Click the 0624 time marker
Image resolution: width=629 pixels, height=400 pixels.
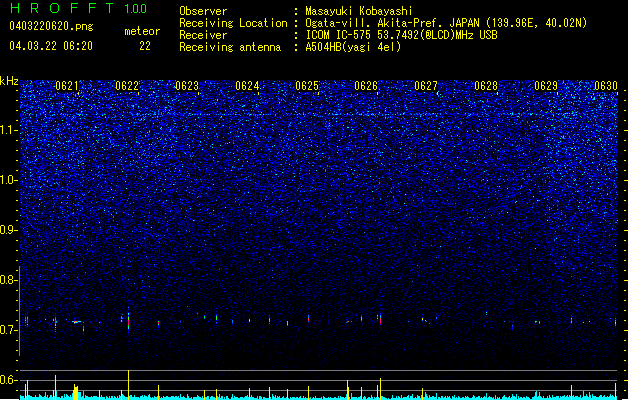pyautogui.click(x=247, y=86)
